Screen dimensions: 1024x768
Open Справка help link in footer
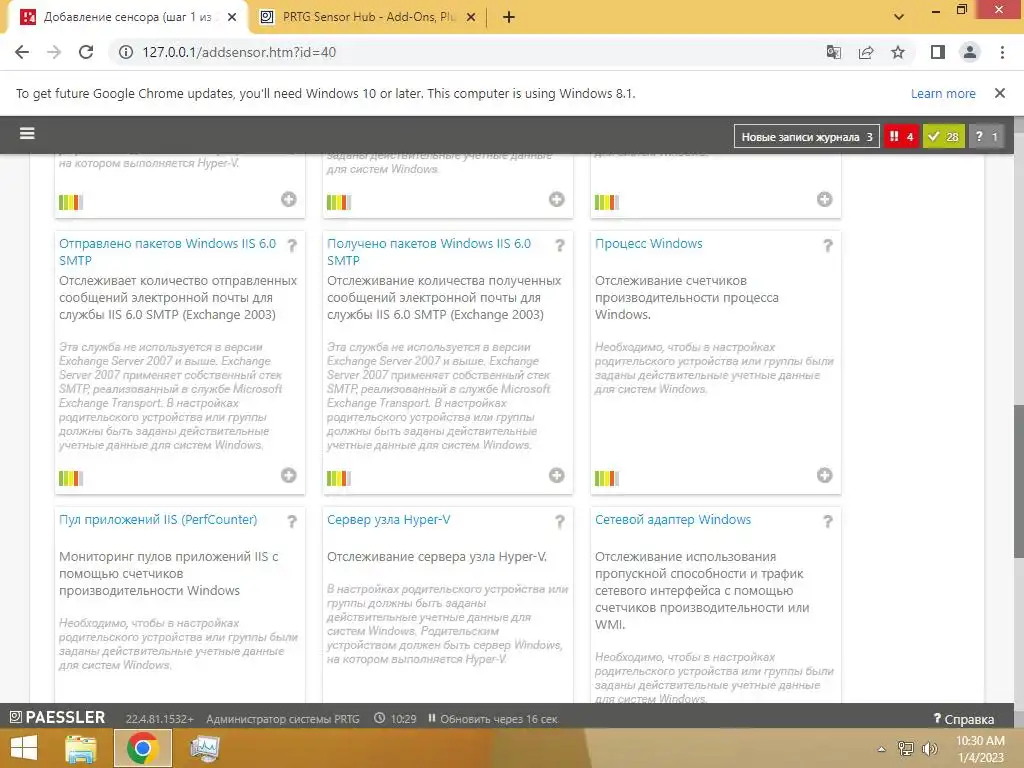(x=964, y=719)
